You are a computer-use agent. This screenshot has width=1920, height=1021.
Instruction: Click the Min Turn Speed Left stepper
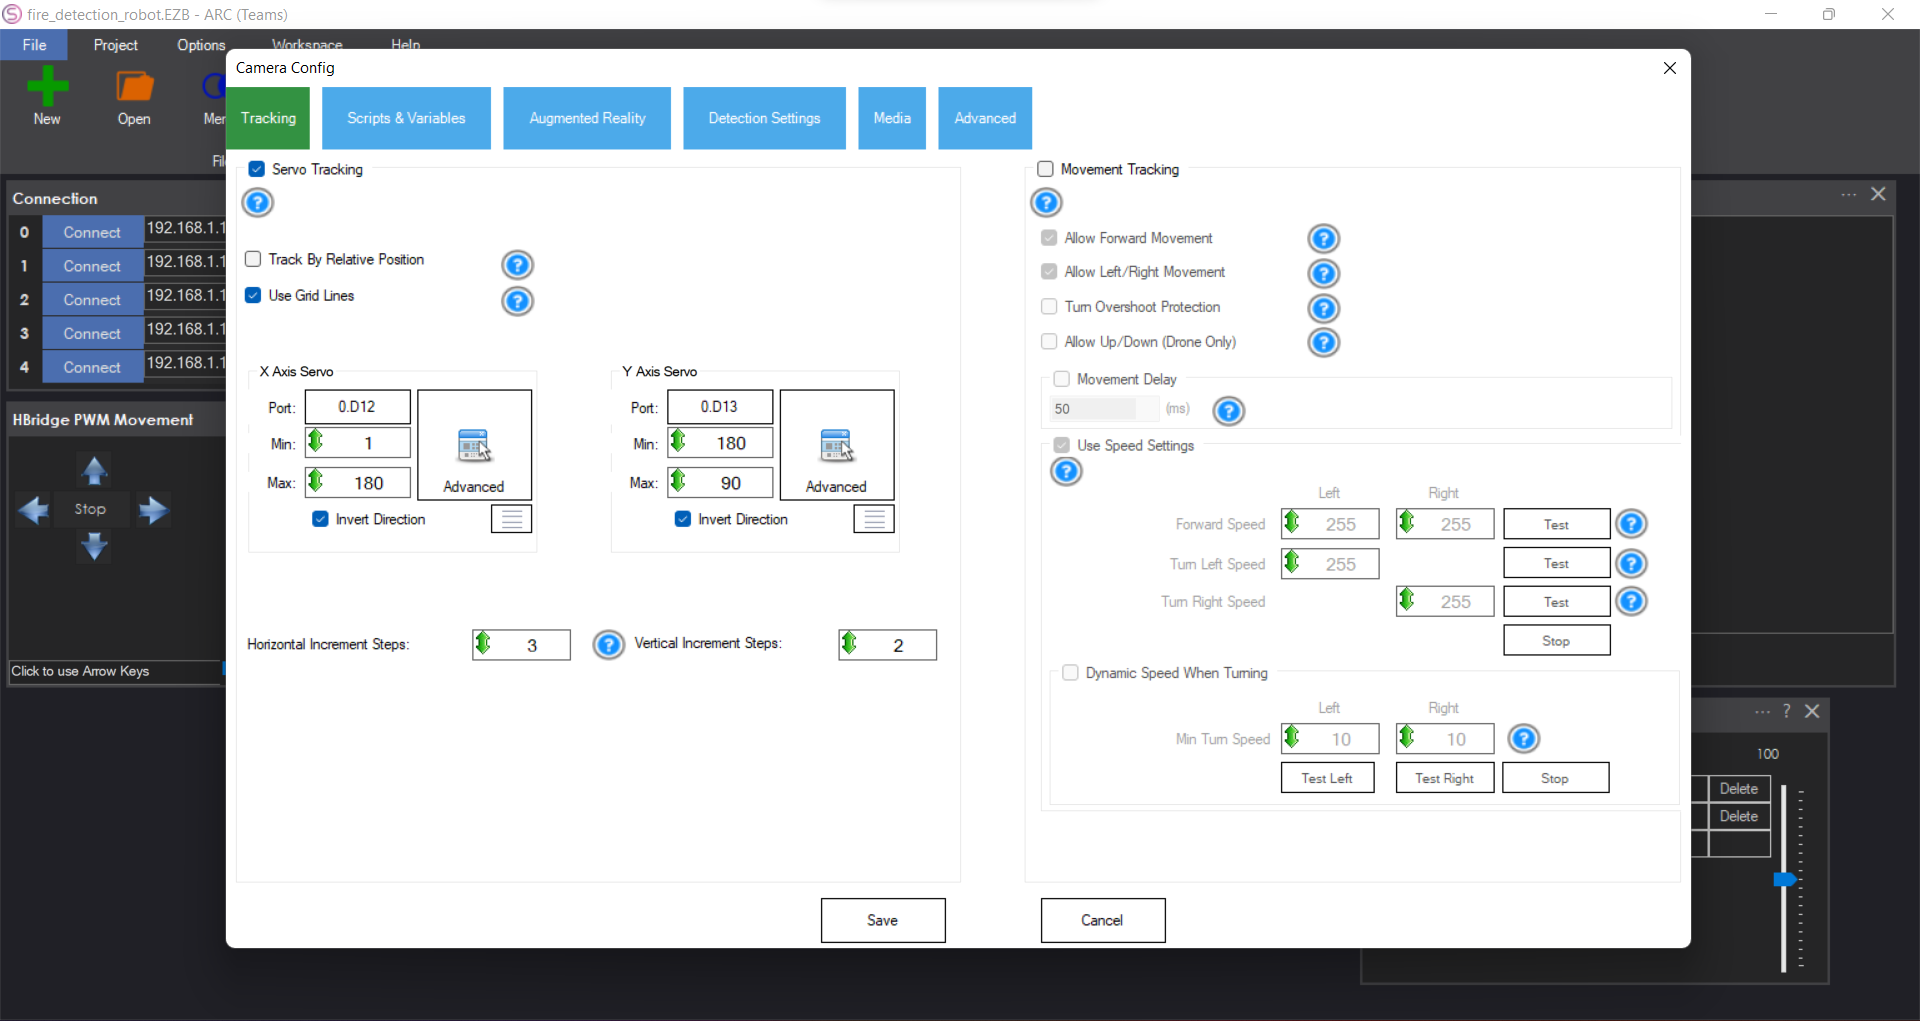click(1292, 737)
